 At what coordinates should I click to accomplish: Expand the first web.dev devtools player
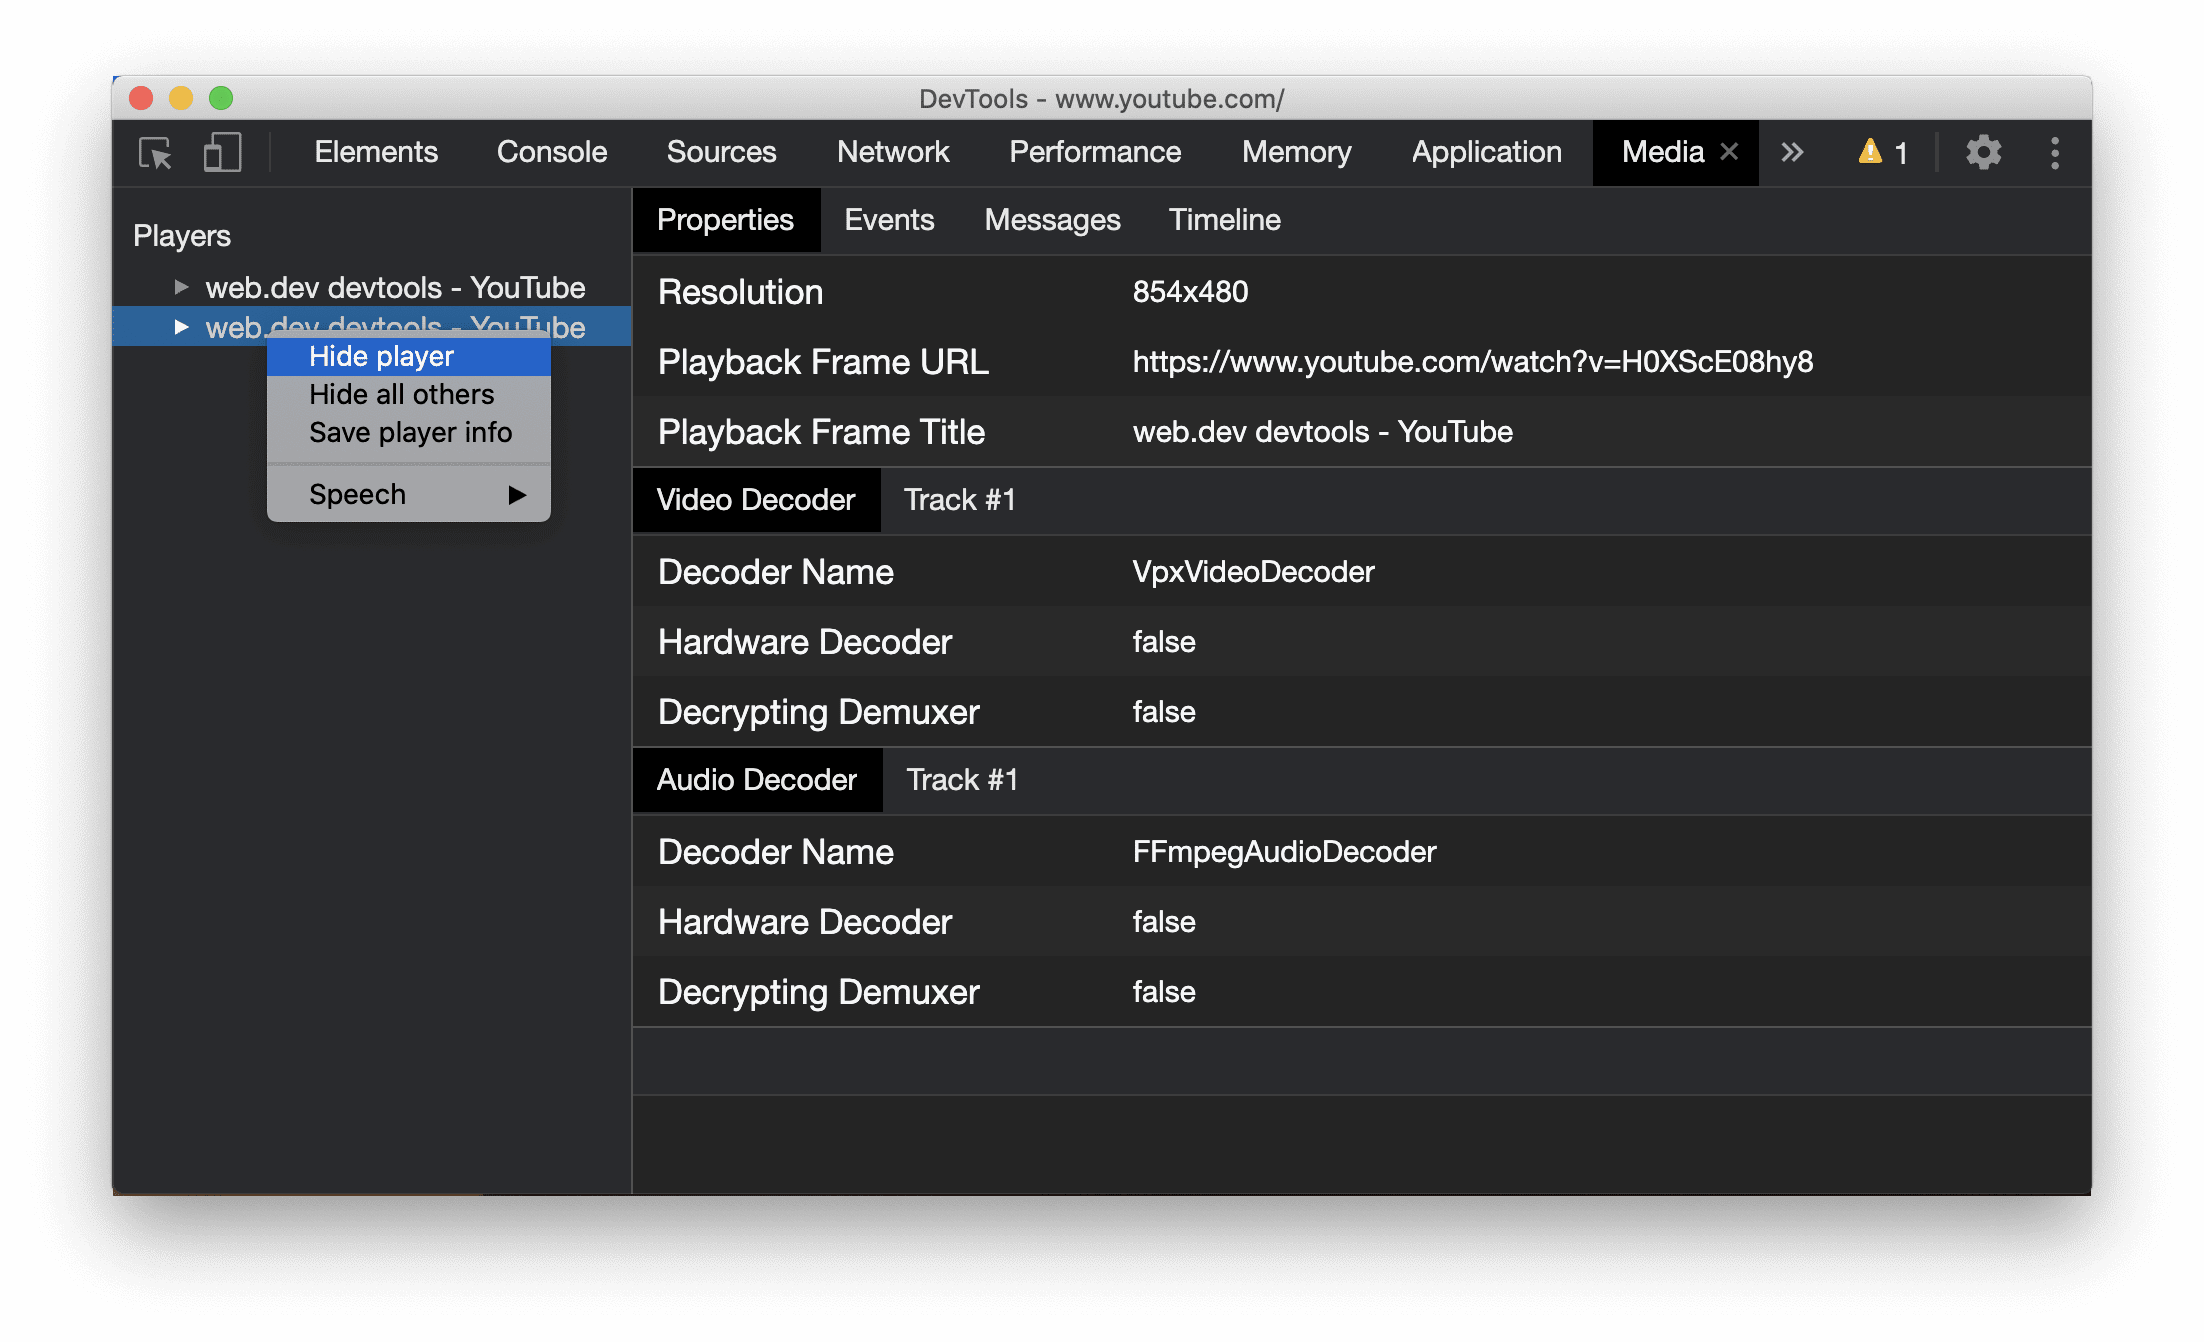[x=178, y=285]
